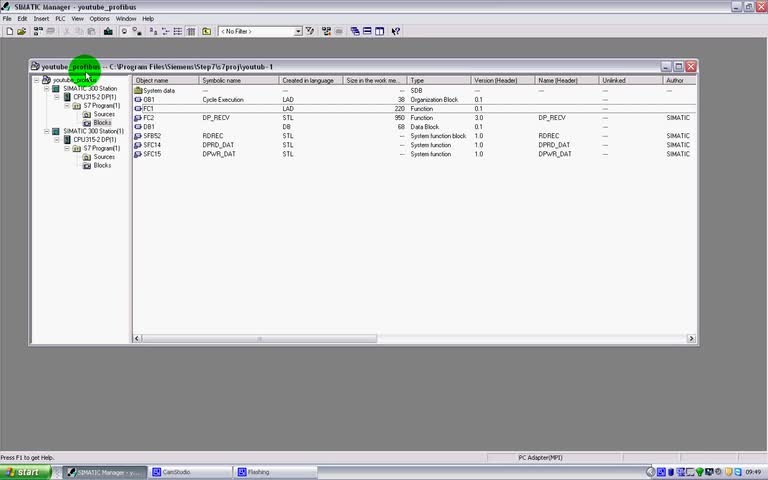The height and width of the screenshot is (480, 768).
Task: Open the File menu
Action: tap(7, 19)
